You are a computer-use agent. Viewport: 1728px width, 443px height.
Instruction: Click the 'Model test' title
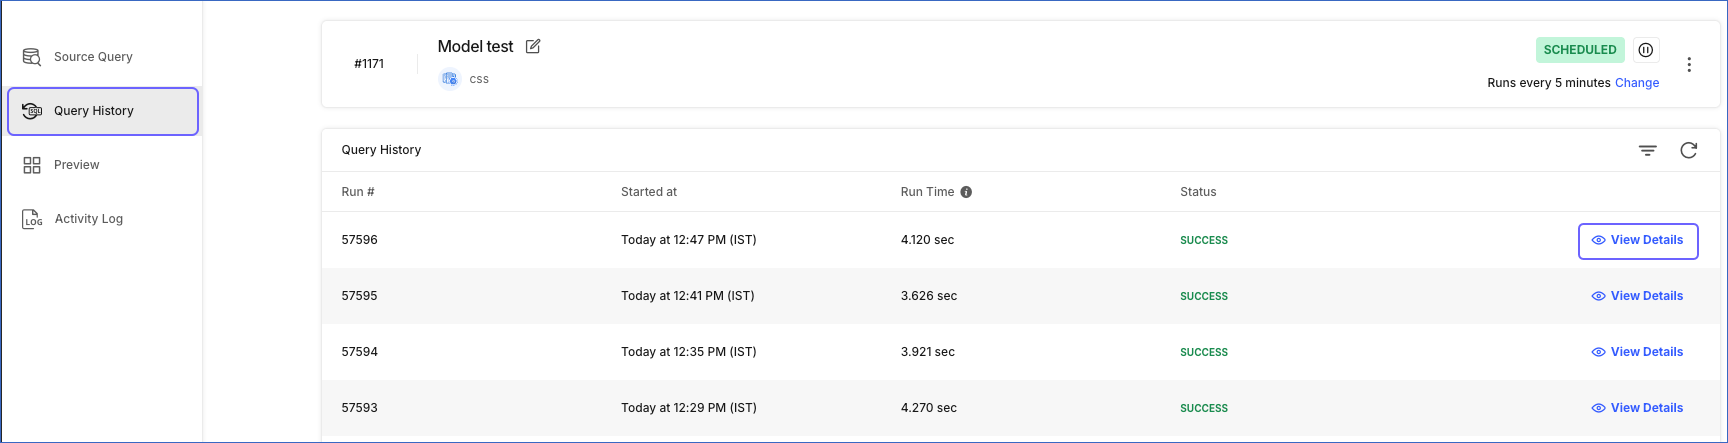click(x=475, y=47)
